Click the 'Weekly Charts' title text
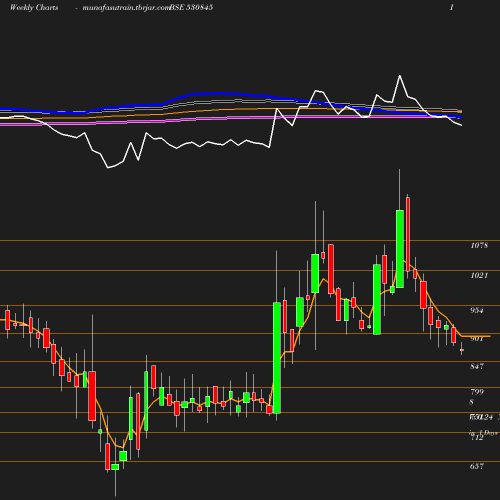This screenshot has width=500, height=500. click(34, 8)
